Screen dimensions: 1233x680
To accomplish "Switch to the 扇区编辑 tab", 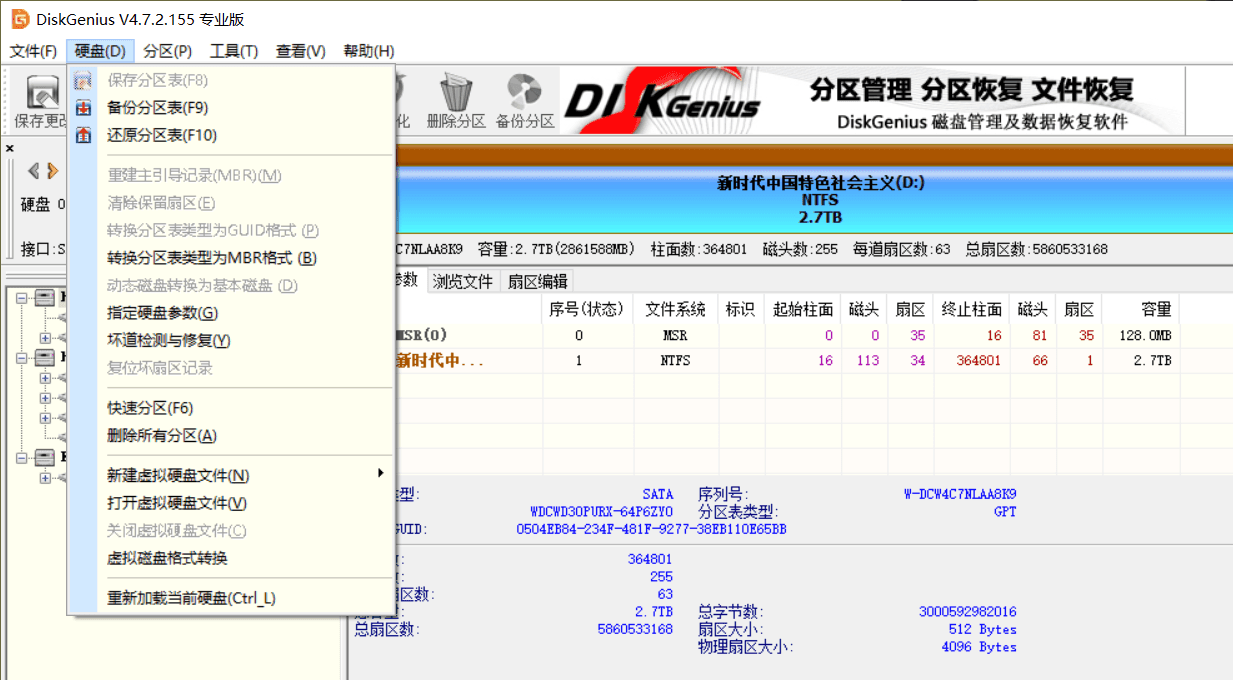I will tap(537, 282).
